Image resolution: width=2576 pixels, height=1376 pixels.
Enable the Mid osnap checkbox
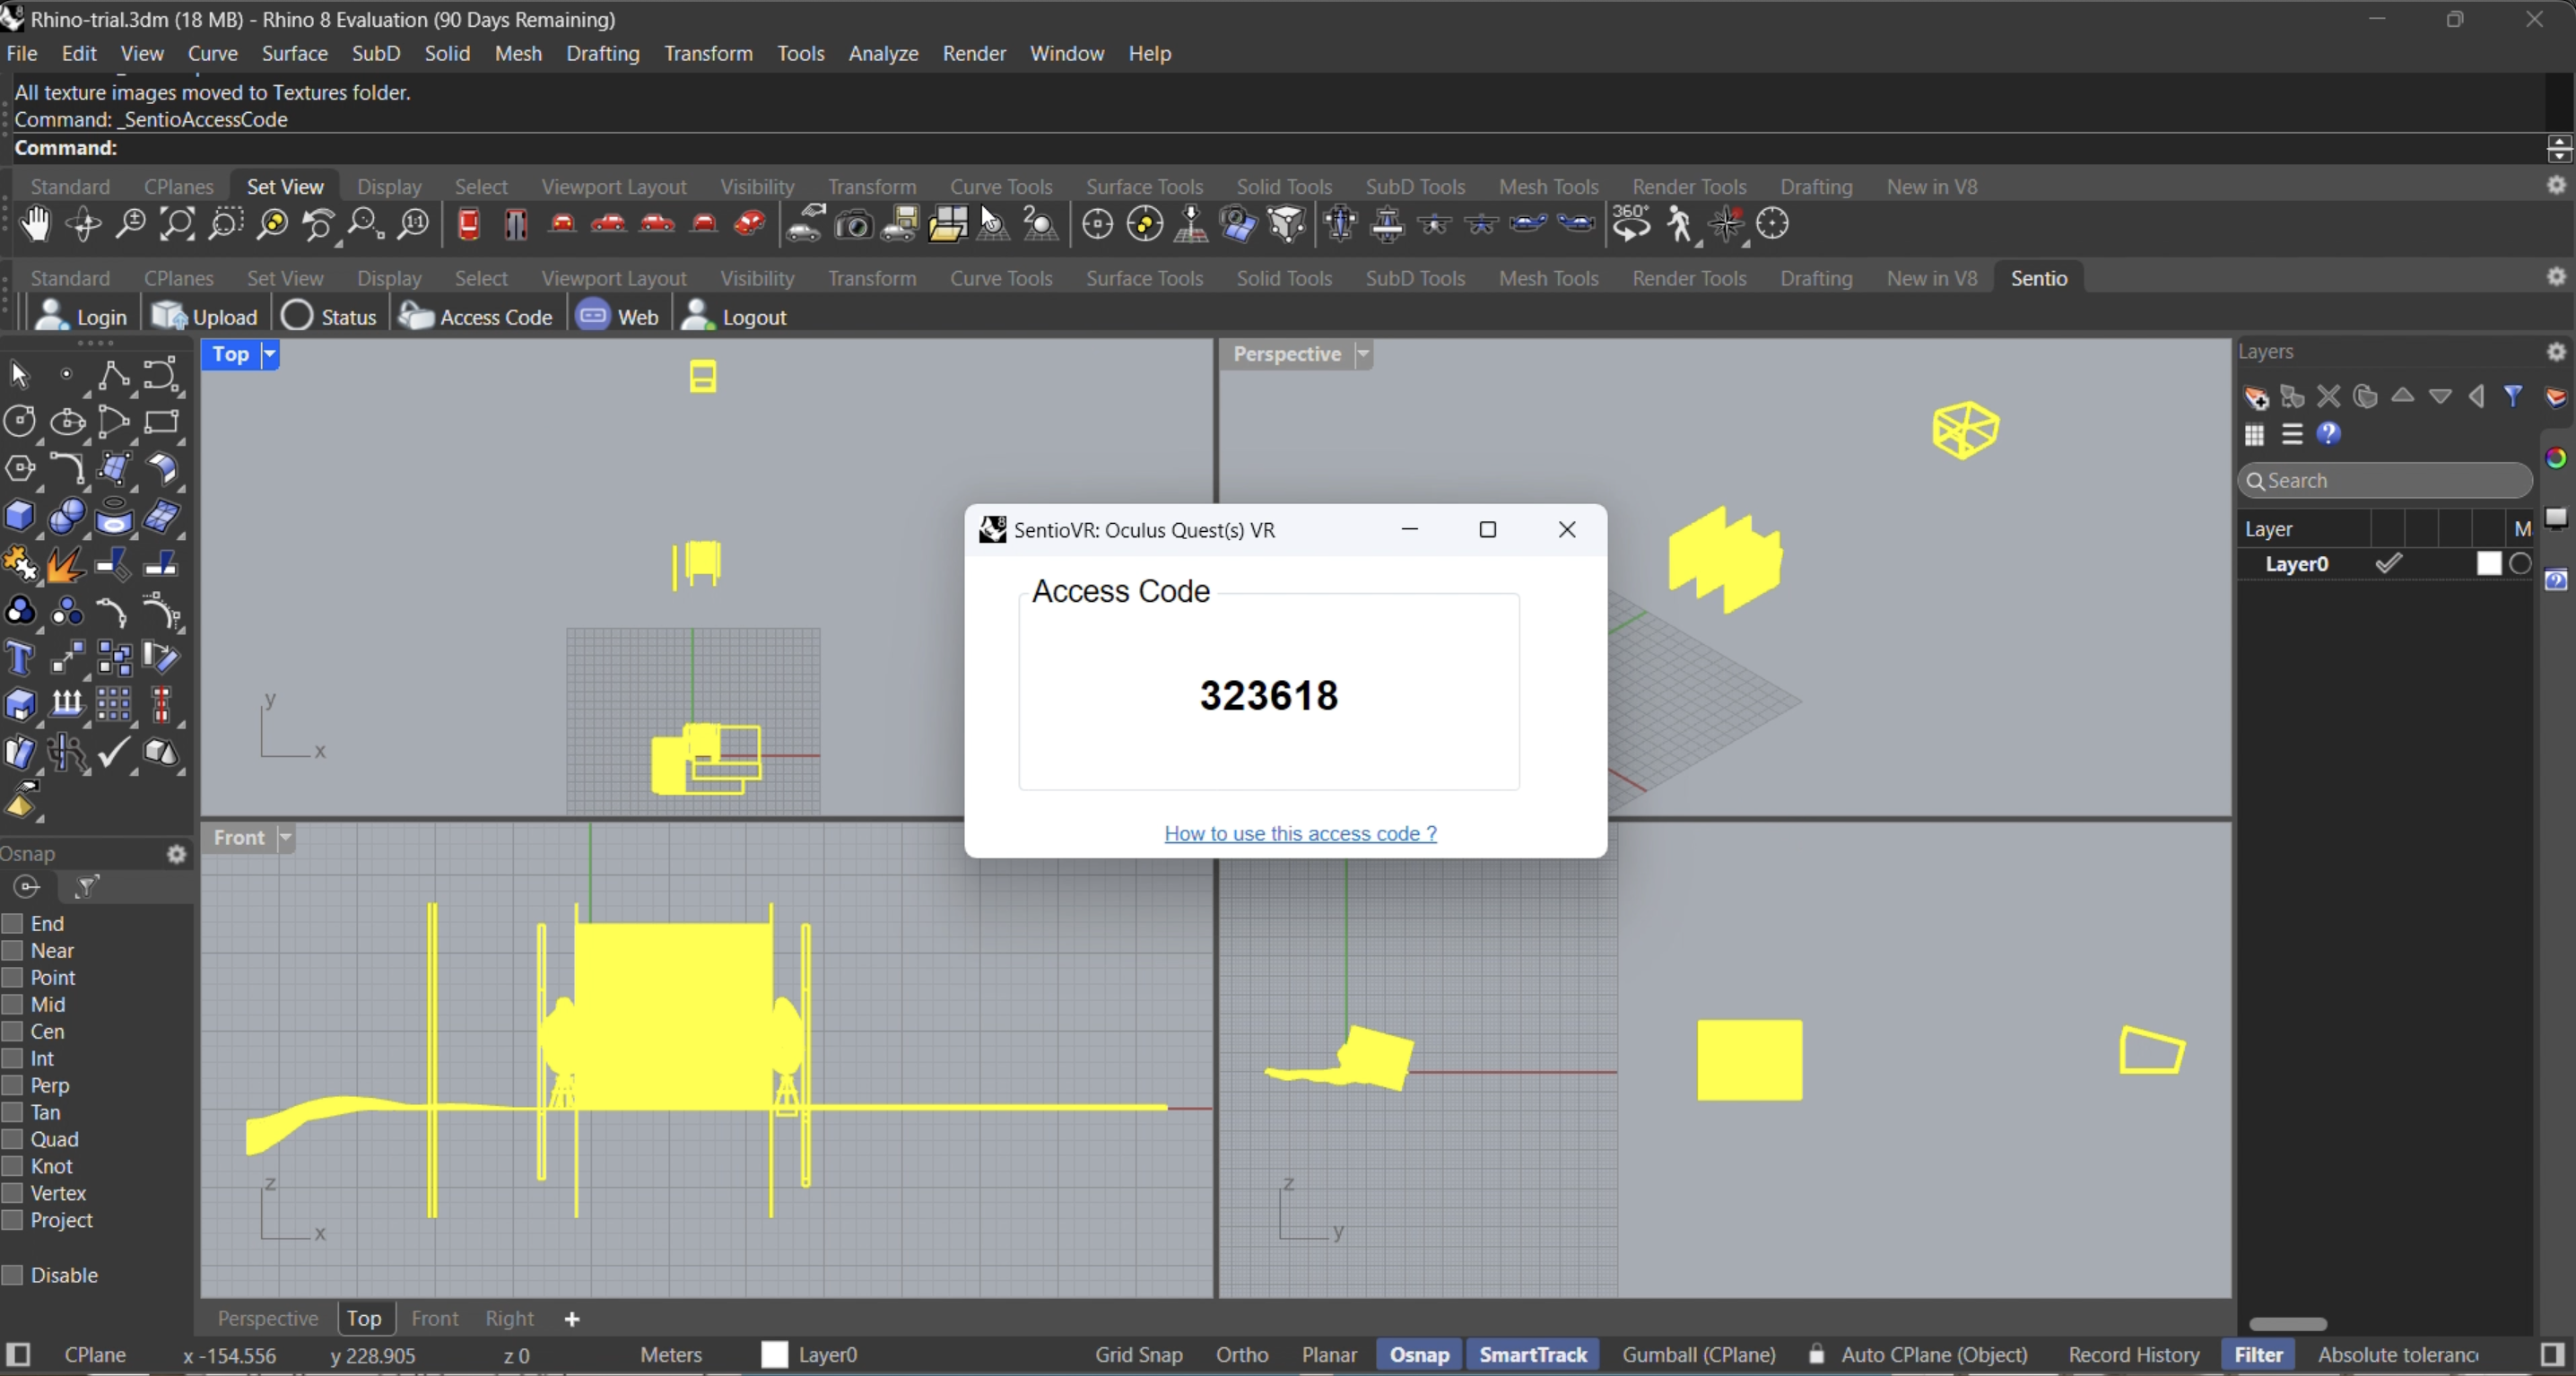[13, 1005]
